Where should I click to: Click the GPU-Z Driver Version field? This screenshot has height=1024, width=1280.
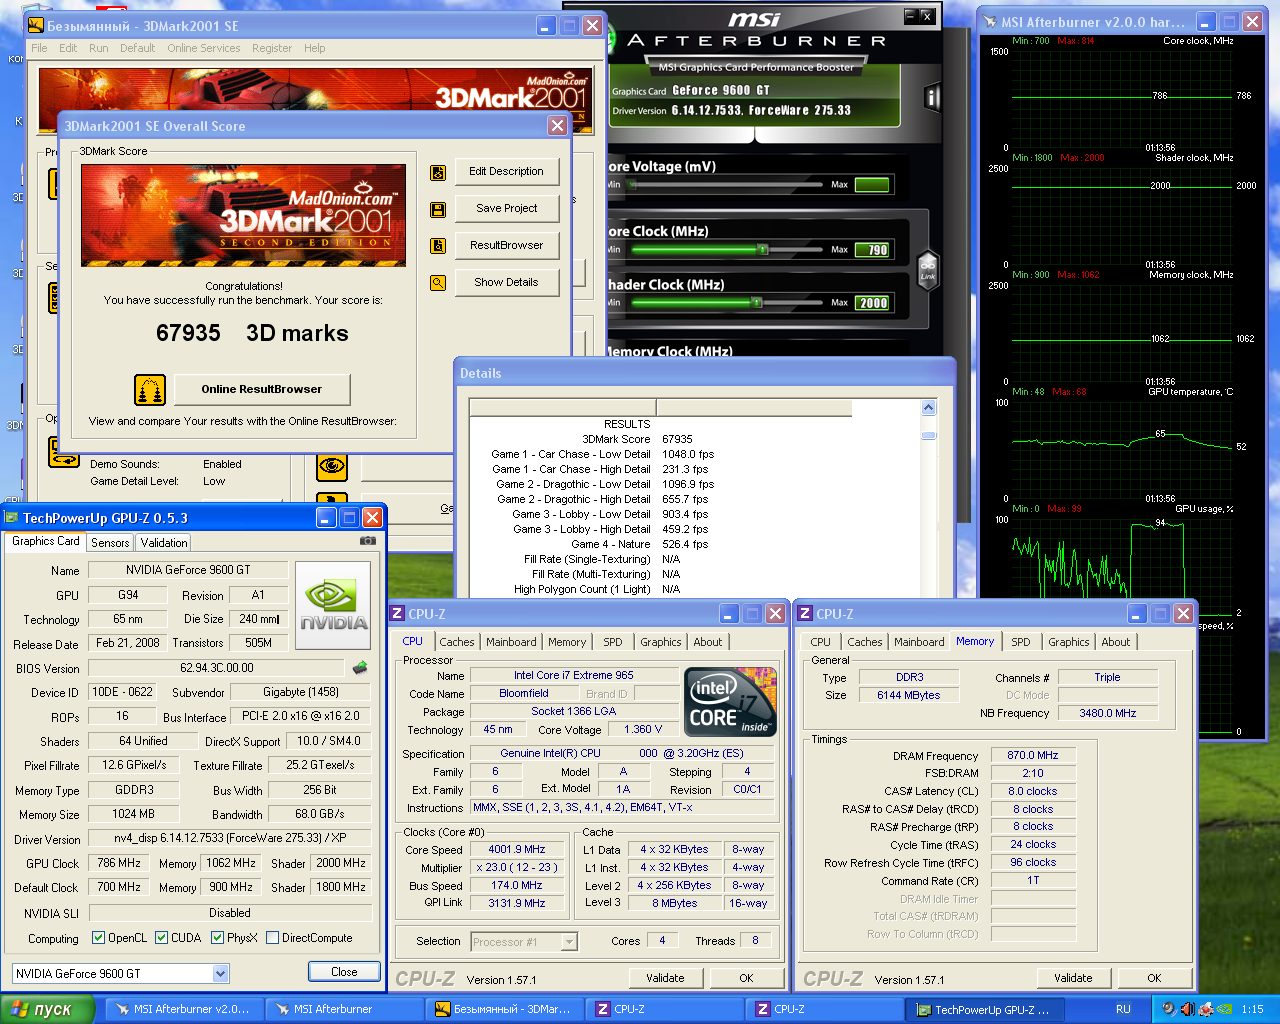point(230,838)
